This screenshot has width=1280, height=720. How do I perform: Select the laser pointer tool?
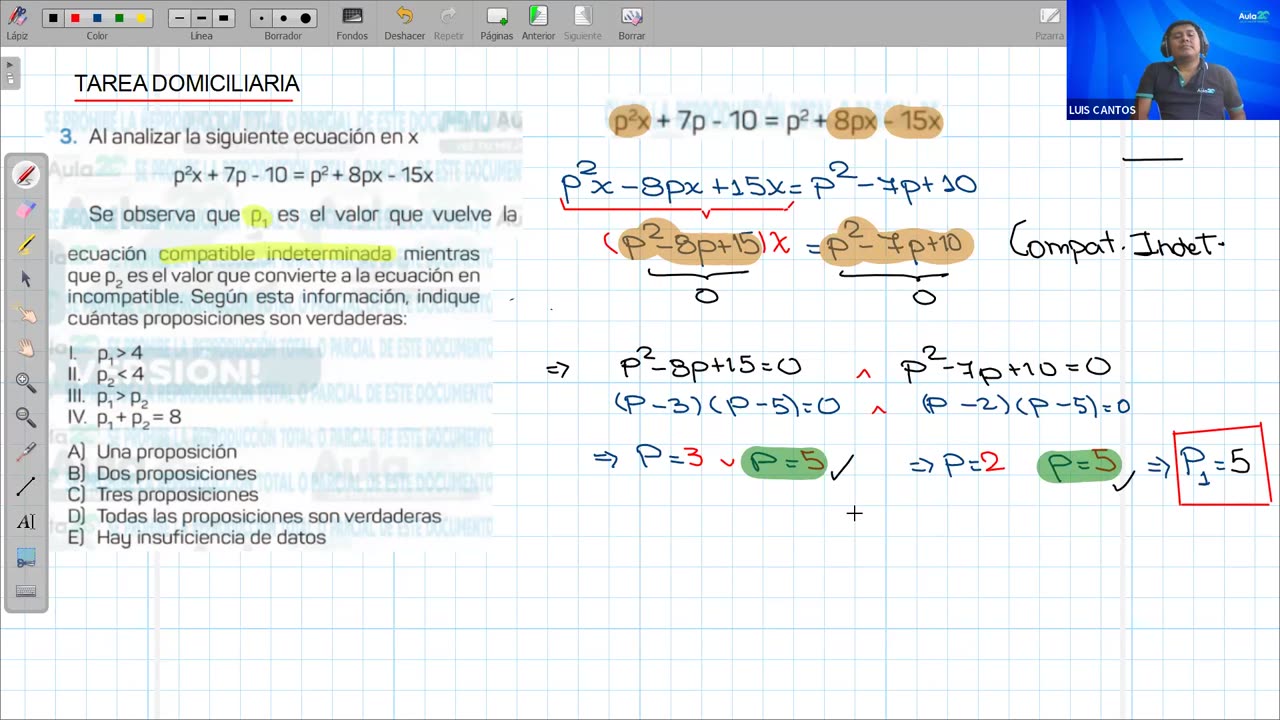point(26,452)
